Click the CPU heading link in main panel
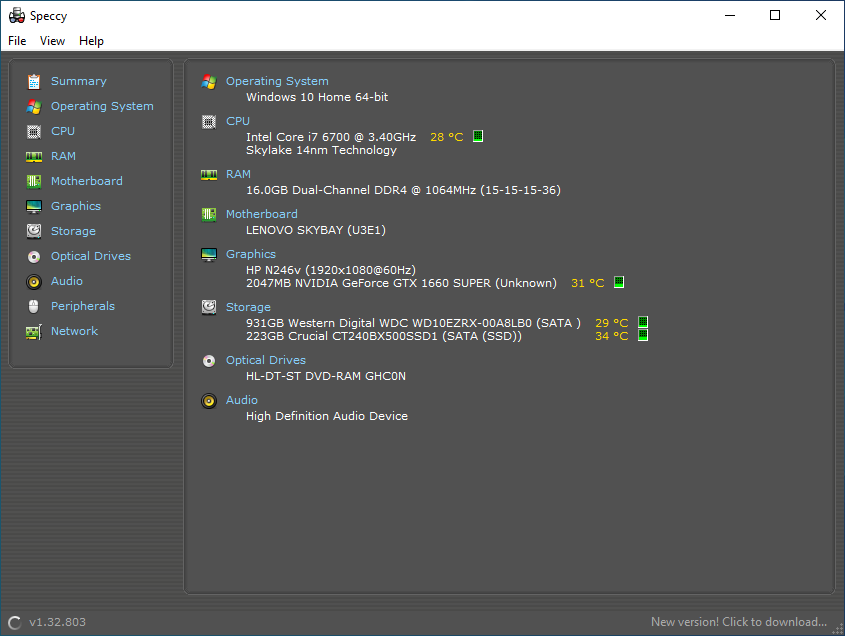Viewport: 845px width, 636px height. click(x=238, y=121)
